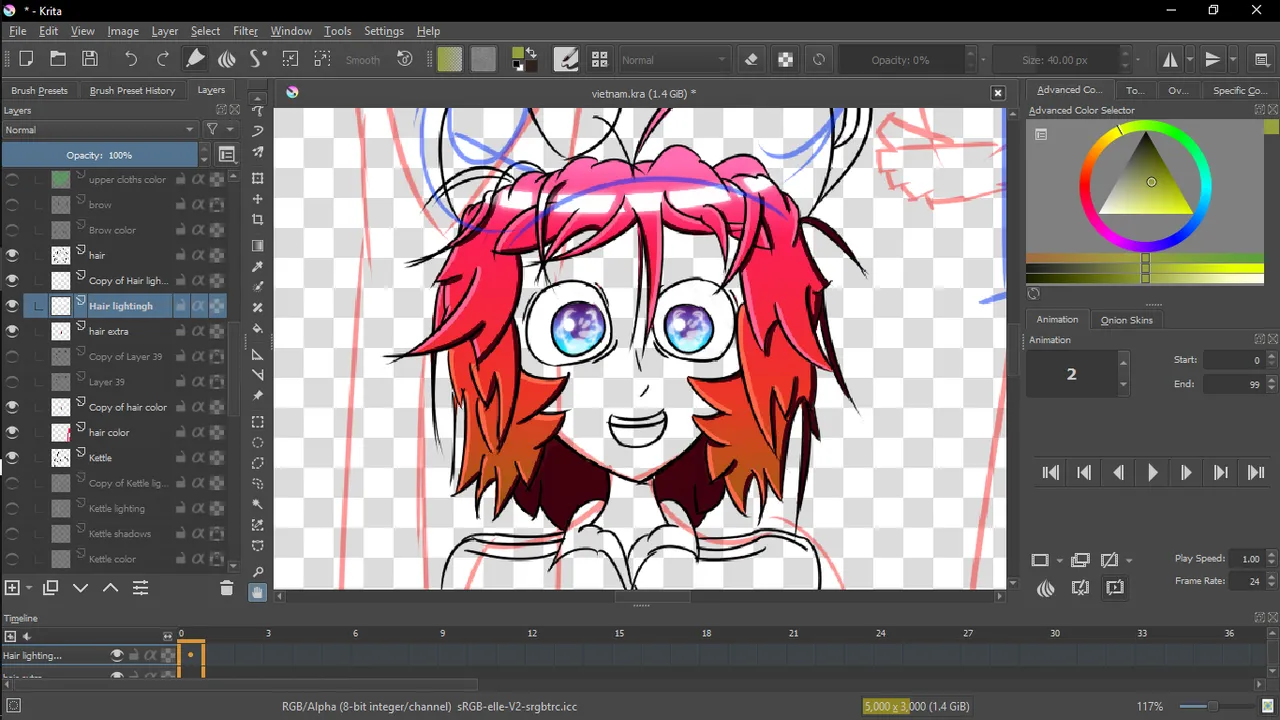Duplicate the current layer

(50, 588)
